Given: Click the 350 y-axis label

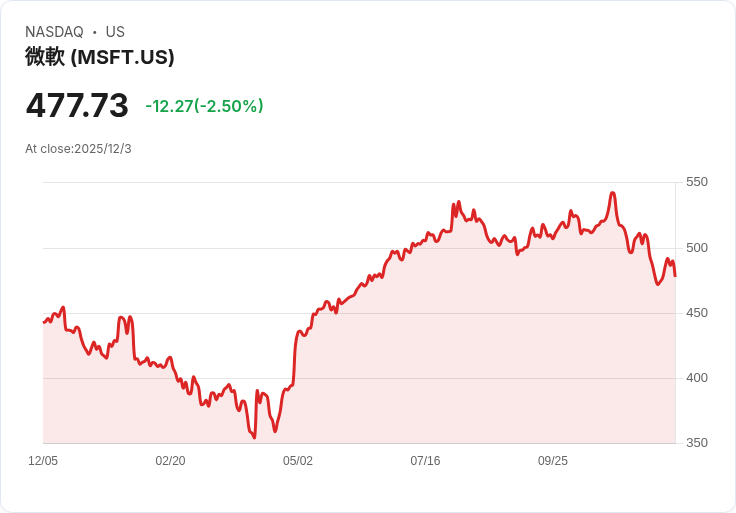Looking at the screenshot, I should [697, 443].
